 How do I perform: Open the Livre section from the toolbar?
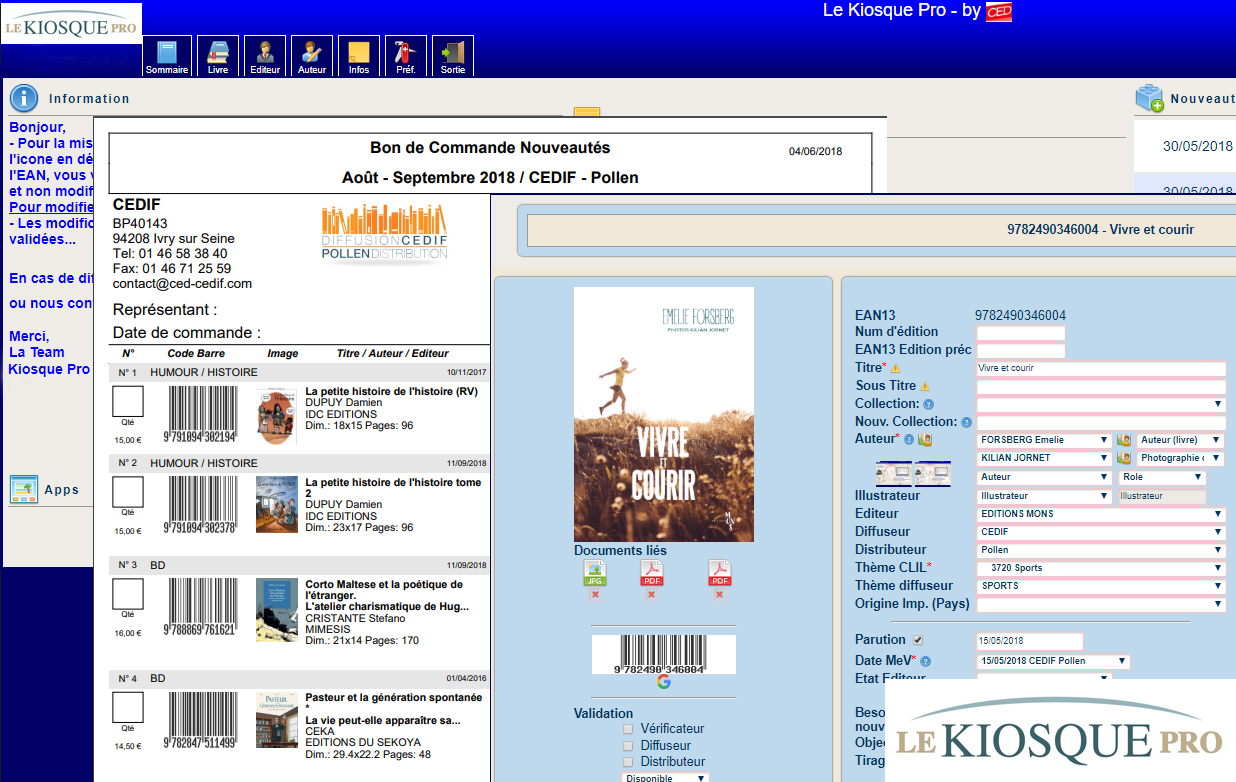(x=218, y=56)
